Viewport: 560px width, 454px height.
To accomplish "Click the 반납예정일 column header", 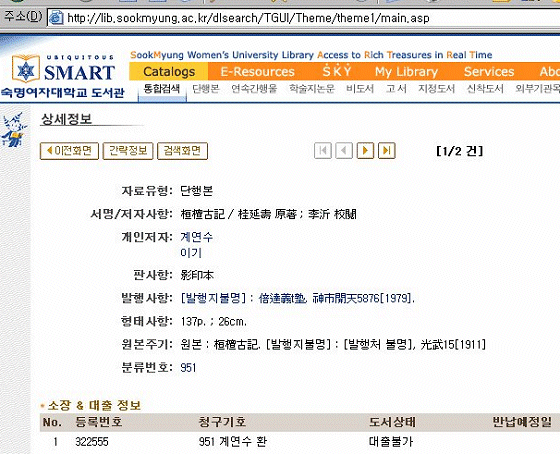I will click(522, 422).
